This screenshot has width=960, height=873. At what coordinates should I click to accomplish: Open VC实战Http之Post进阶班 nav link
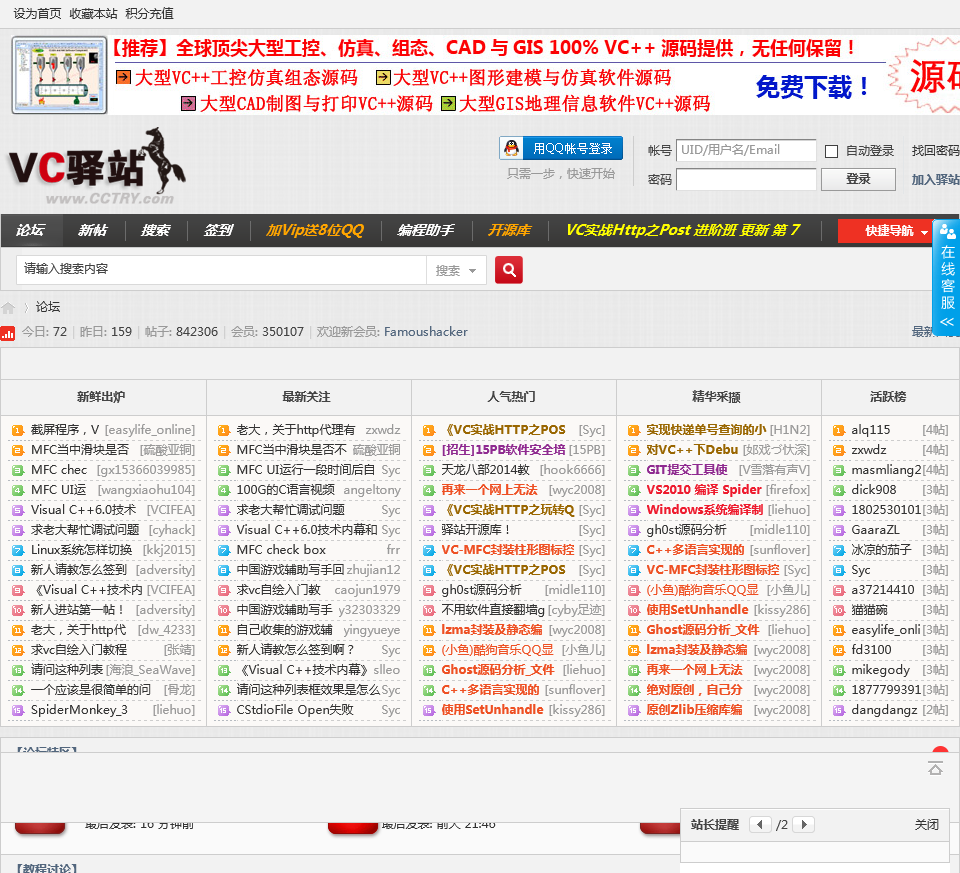683,230
